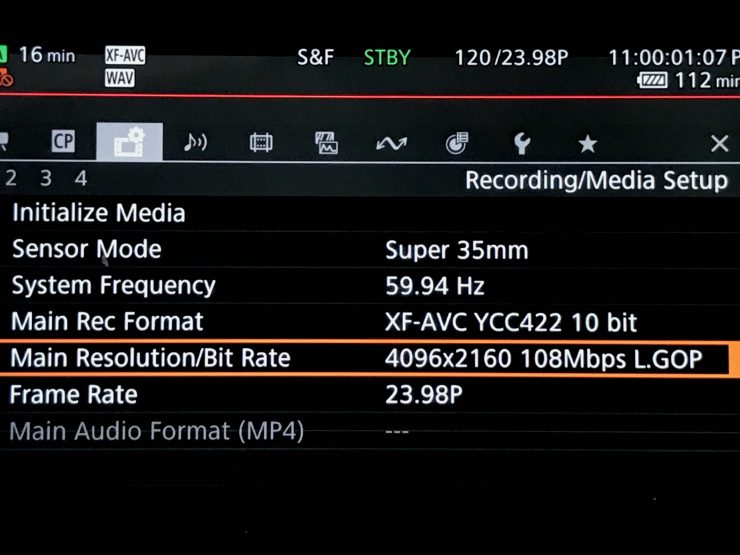Tap the 11:00:01:07 timecode
The height and width of the screenshot is (555, 740).
667,58
